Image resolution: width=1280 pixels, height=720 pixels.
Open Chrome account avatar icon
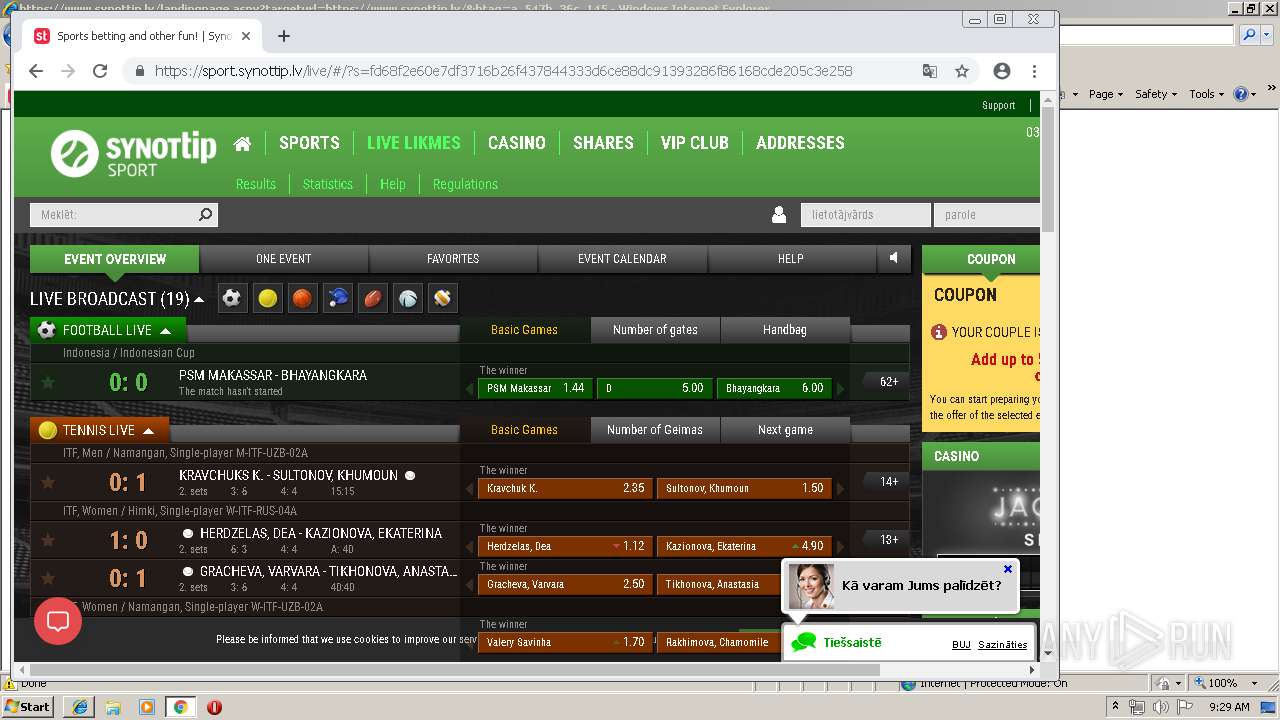click(x=1001, y=71)
